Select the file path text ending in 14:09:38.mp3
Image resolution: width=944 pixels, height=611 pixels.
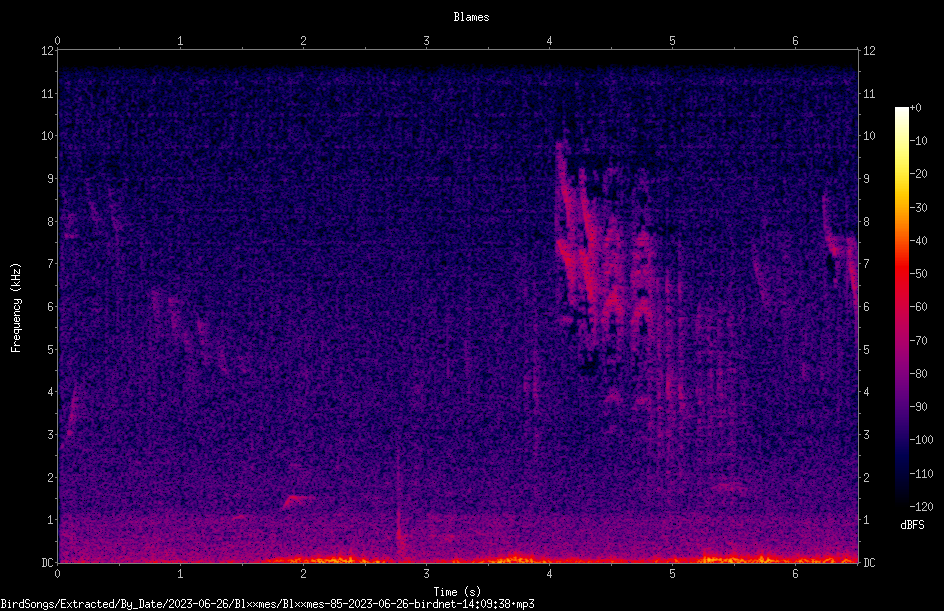[x=267, y=604]
